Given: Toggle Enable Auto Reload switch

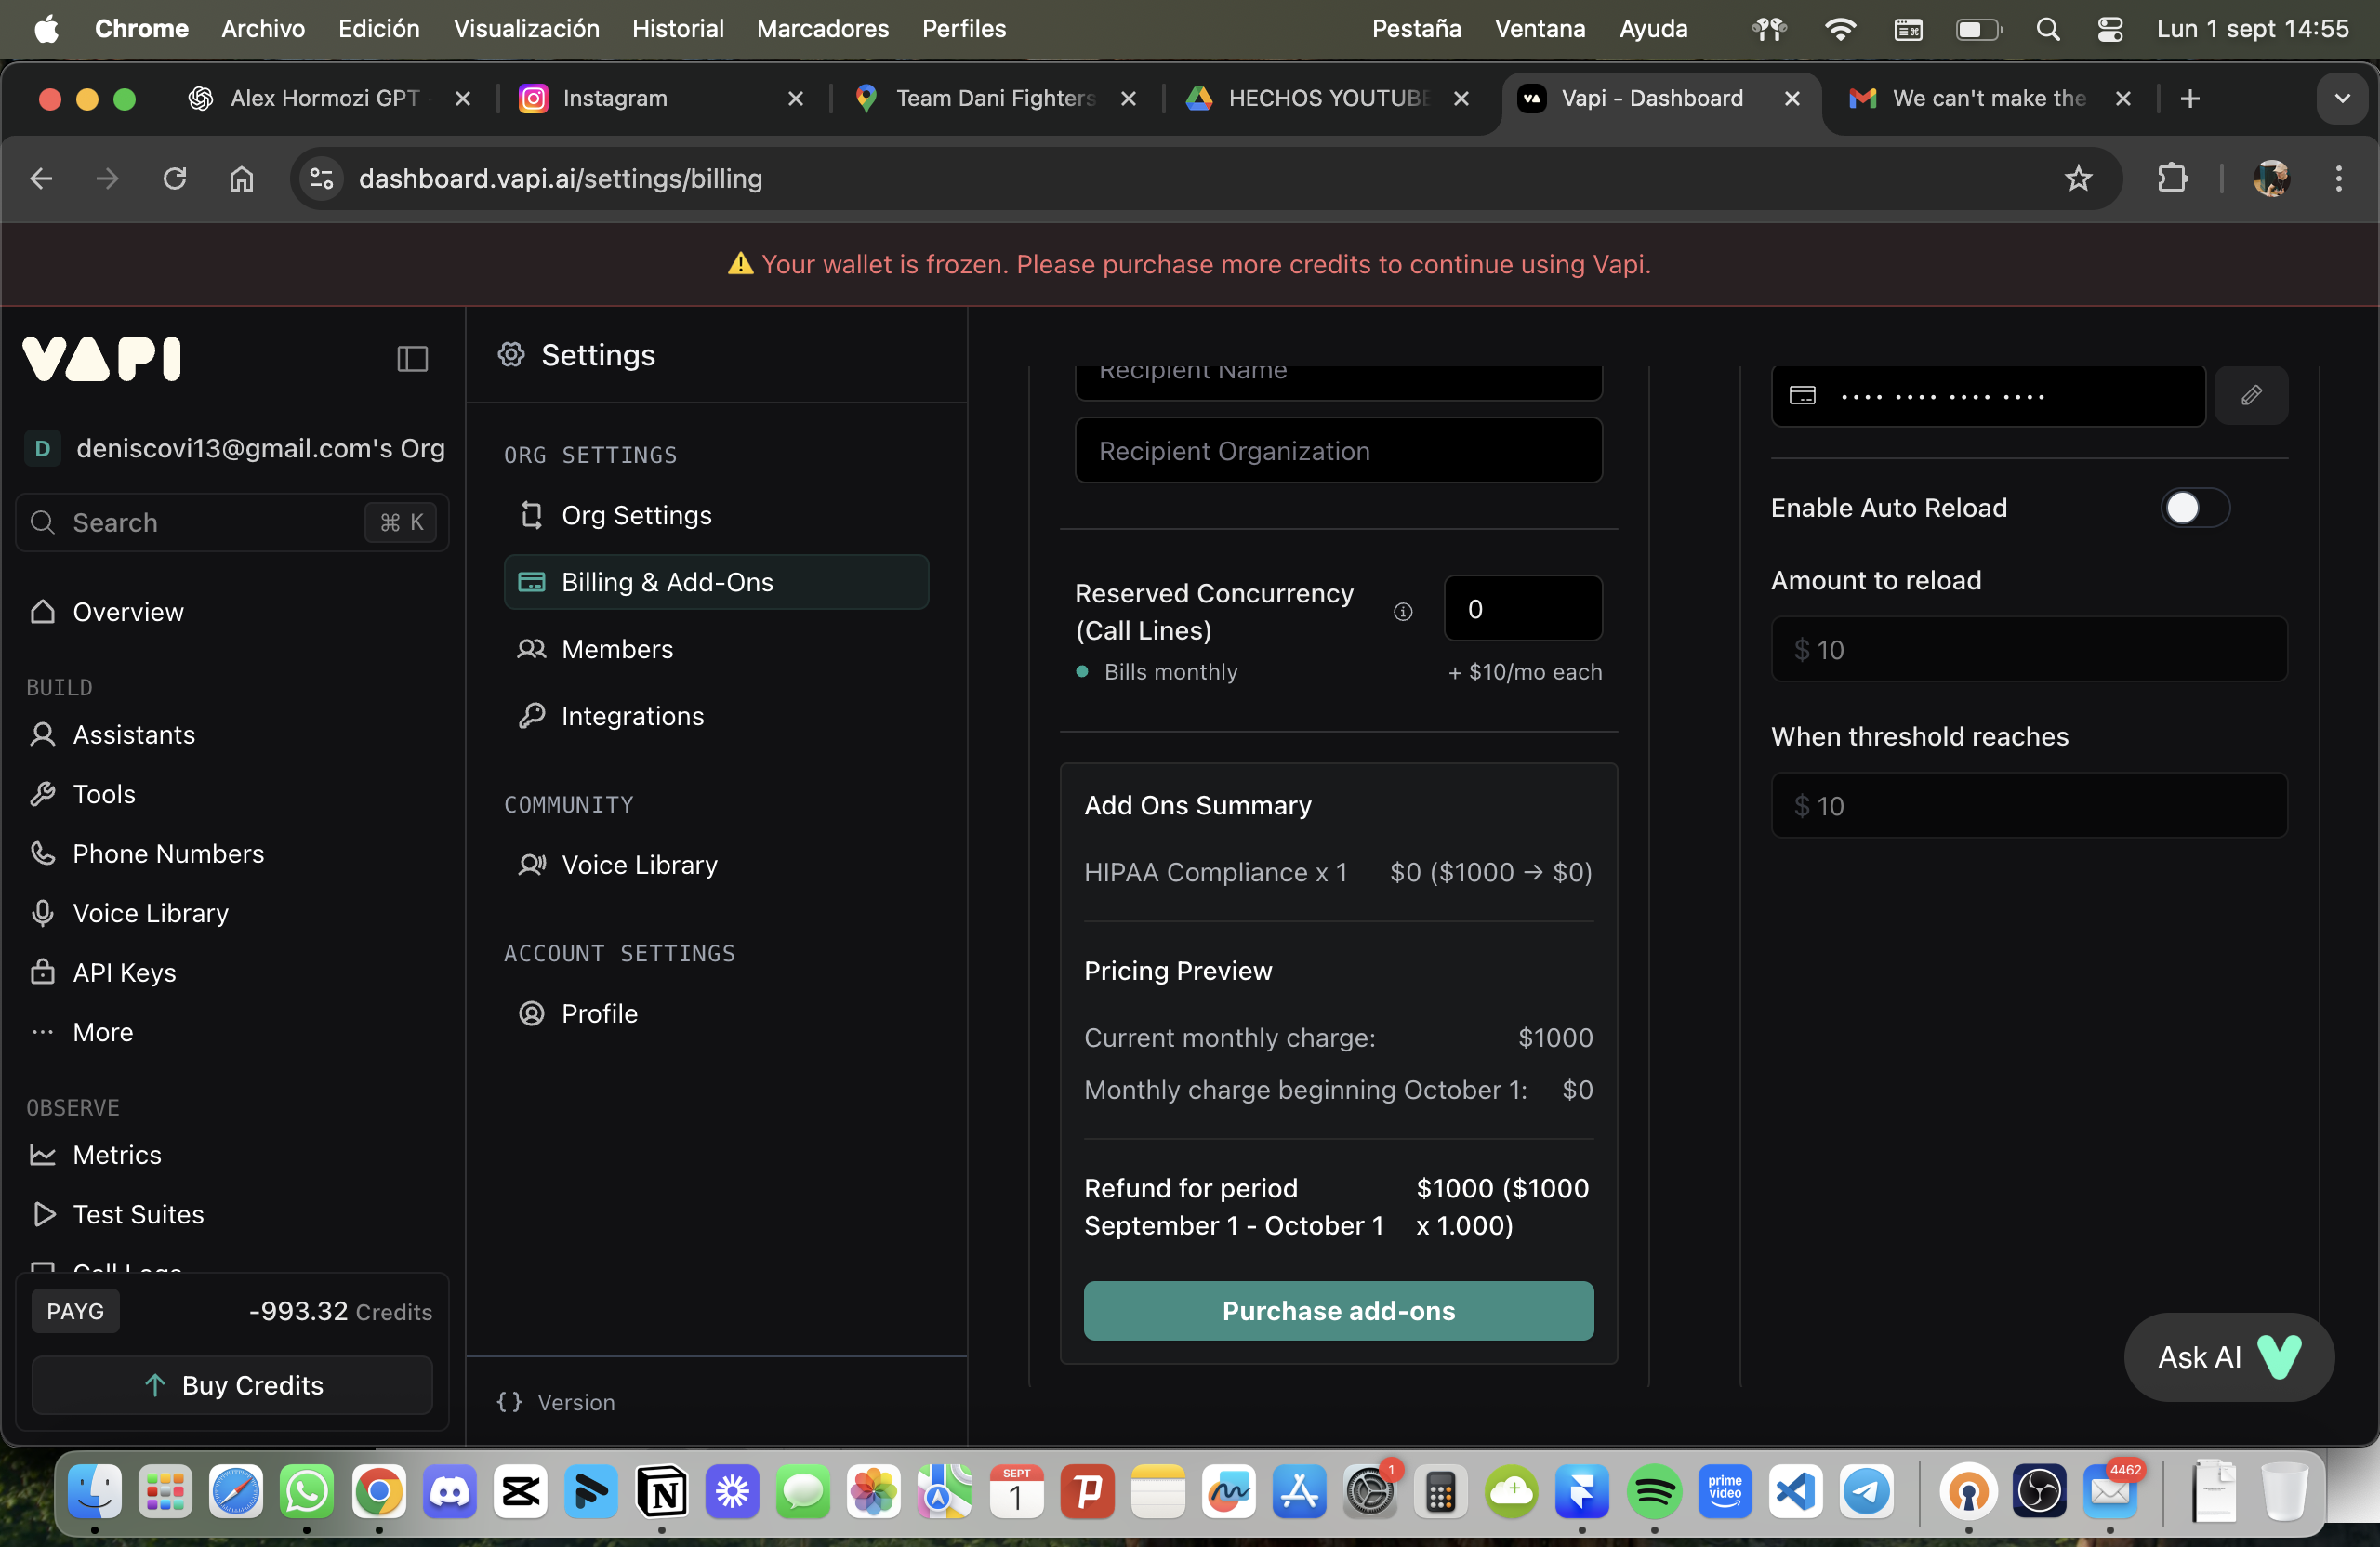Looking at the screenshot, I should (2194, 508).
